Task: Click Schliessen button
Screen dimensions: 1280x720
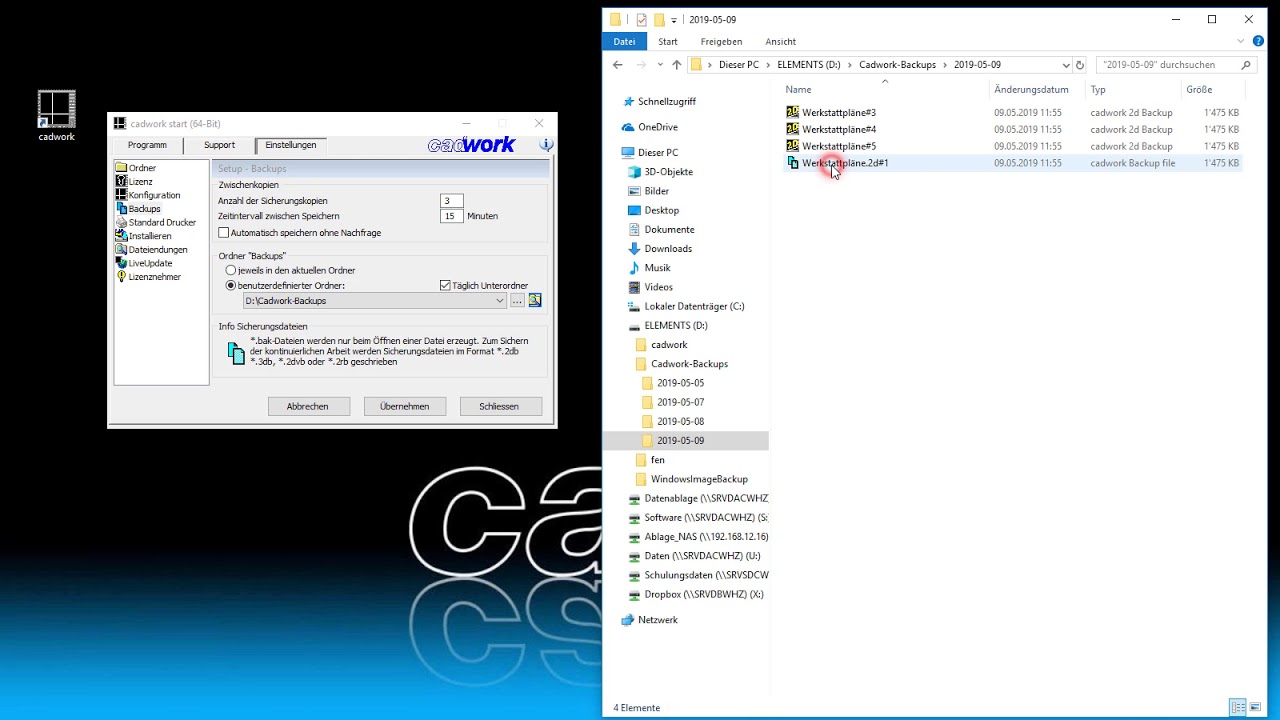Action: pyautogui.click(x=501, y=406)
